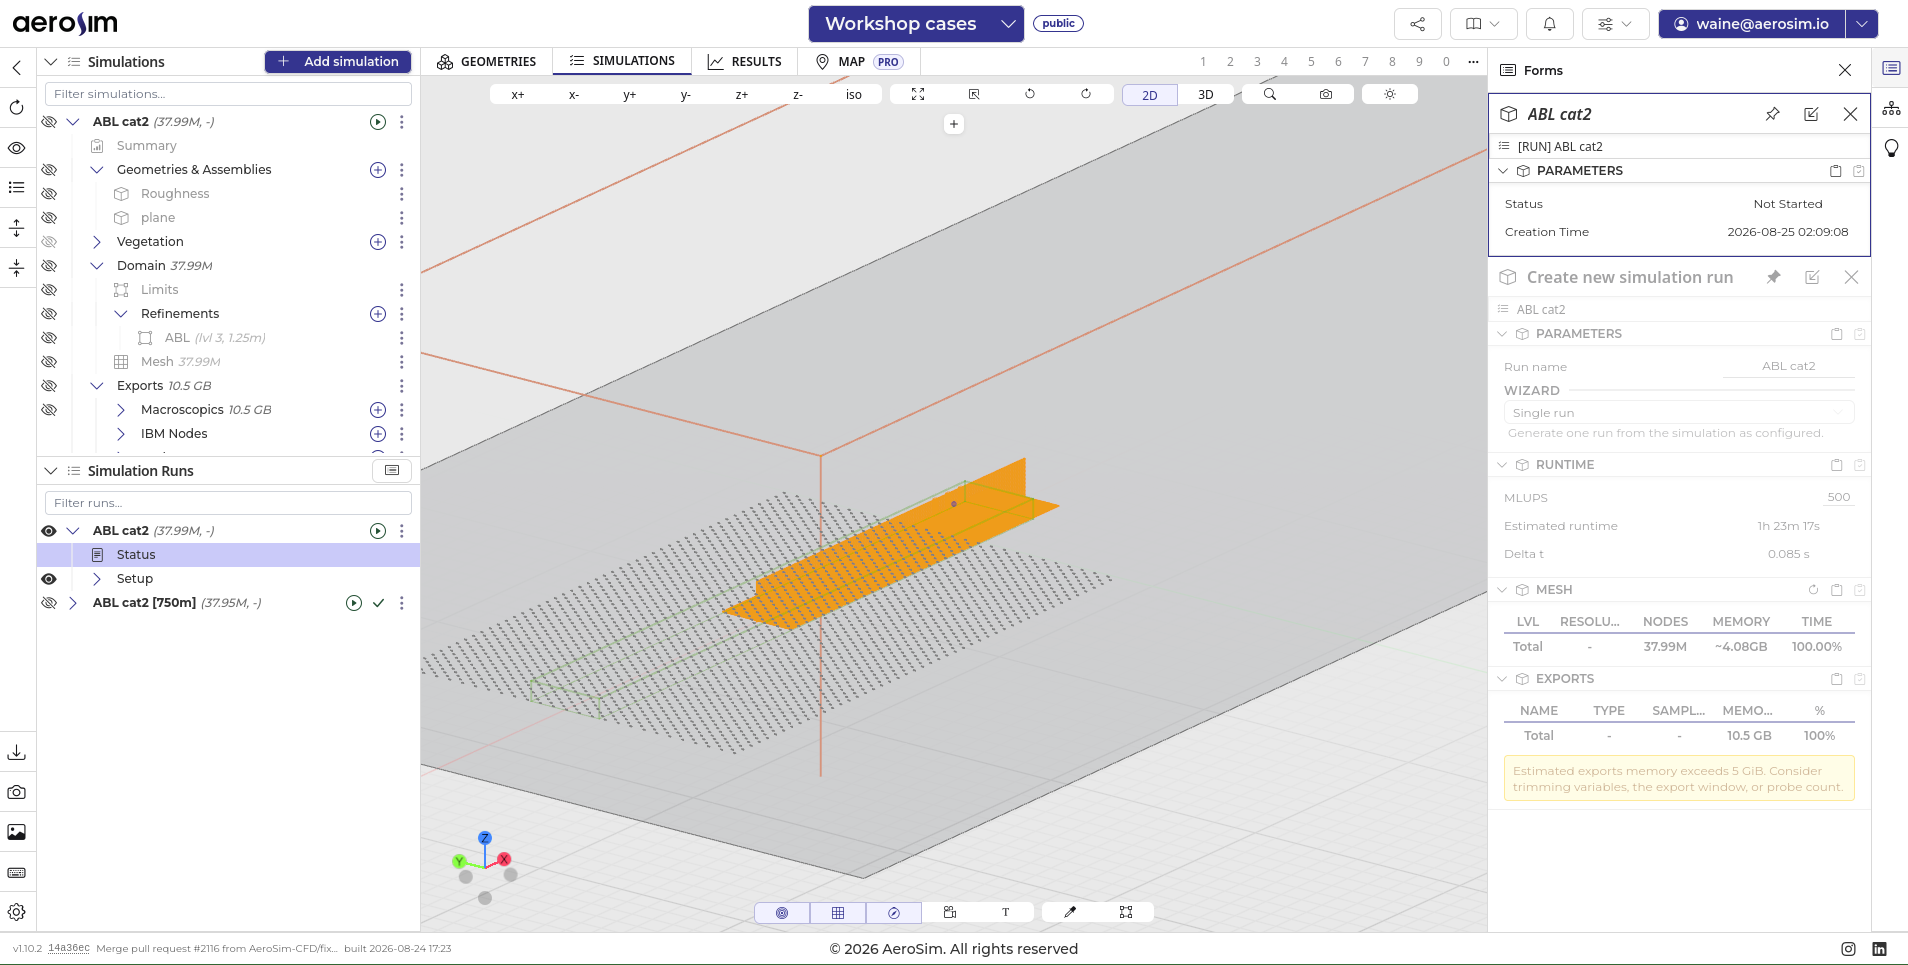The width and height of the screenshot is (1908, 965).
Task: Open the user account dropdown arrow
Action: 1862,24
